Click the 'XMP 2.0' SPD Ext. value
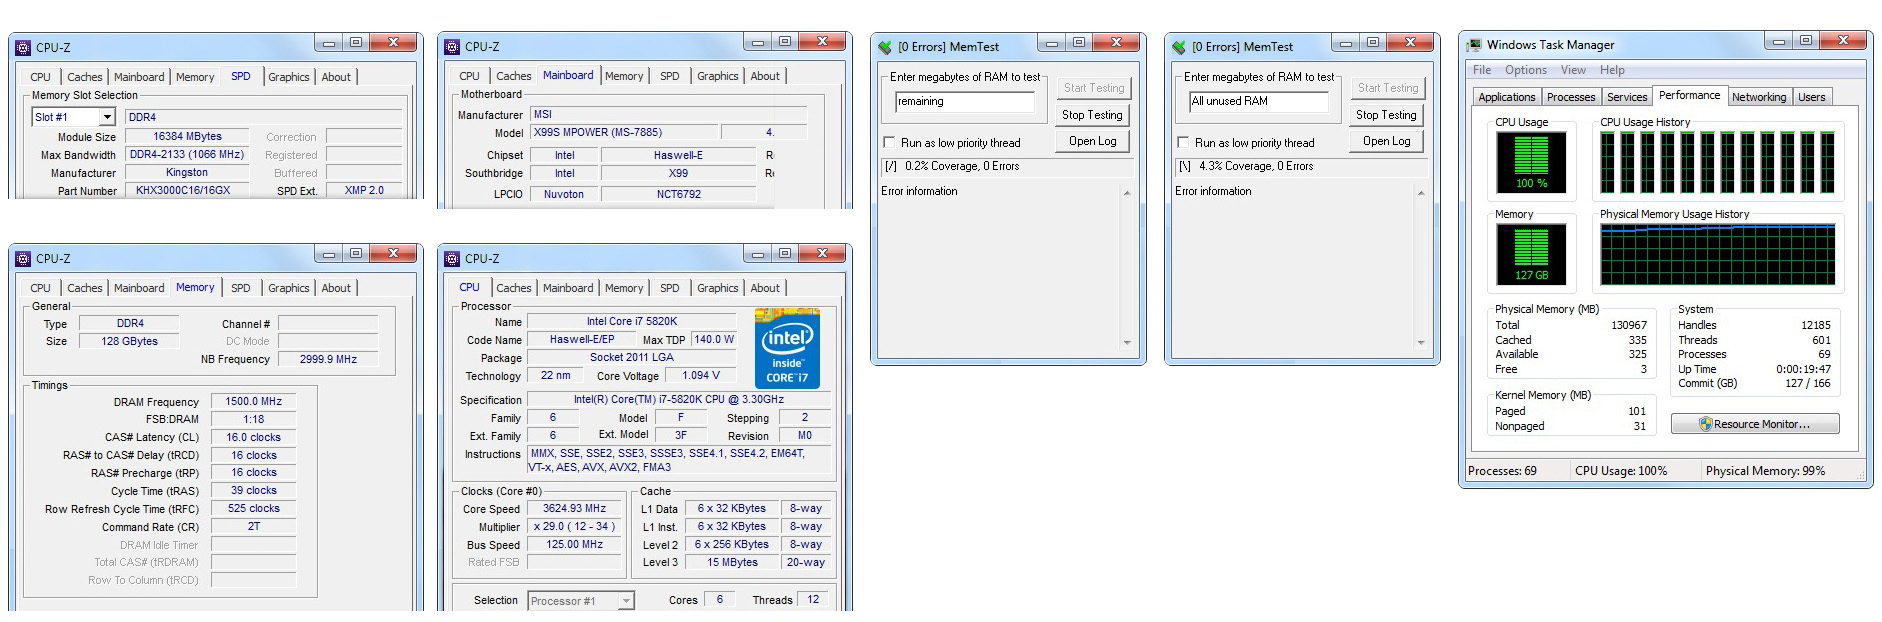Screen dimensions: 1882x622 click(x=364, y=190)
